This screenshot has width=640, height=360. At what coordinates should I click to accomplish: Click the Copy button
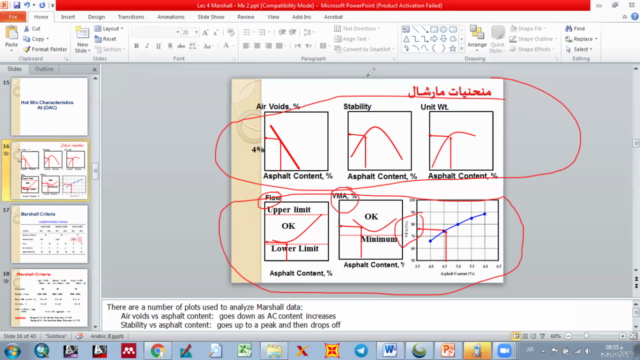pyautogui.click(x=36, y=39)
